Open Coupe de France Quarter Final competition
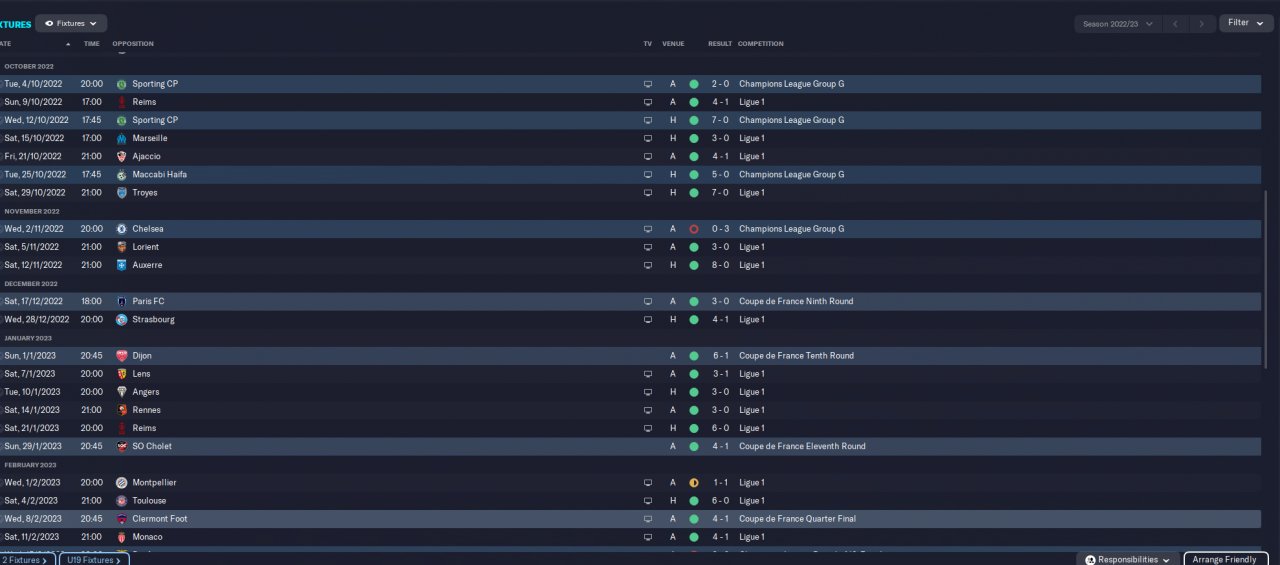 pyautogui.click(x=797, y=519)
